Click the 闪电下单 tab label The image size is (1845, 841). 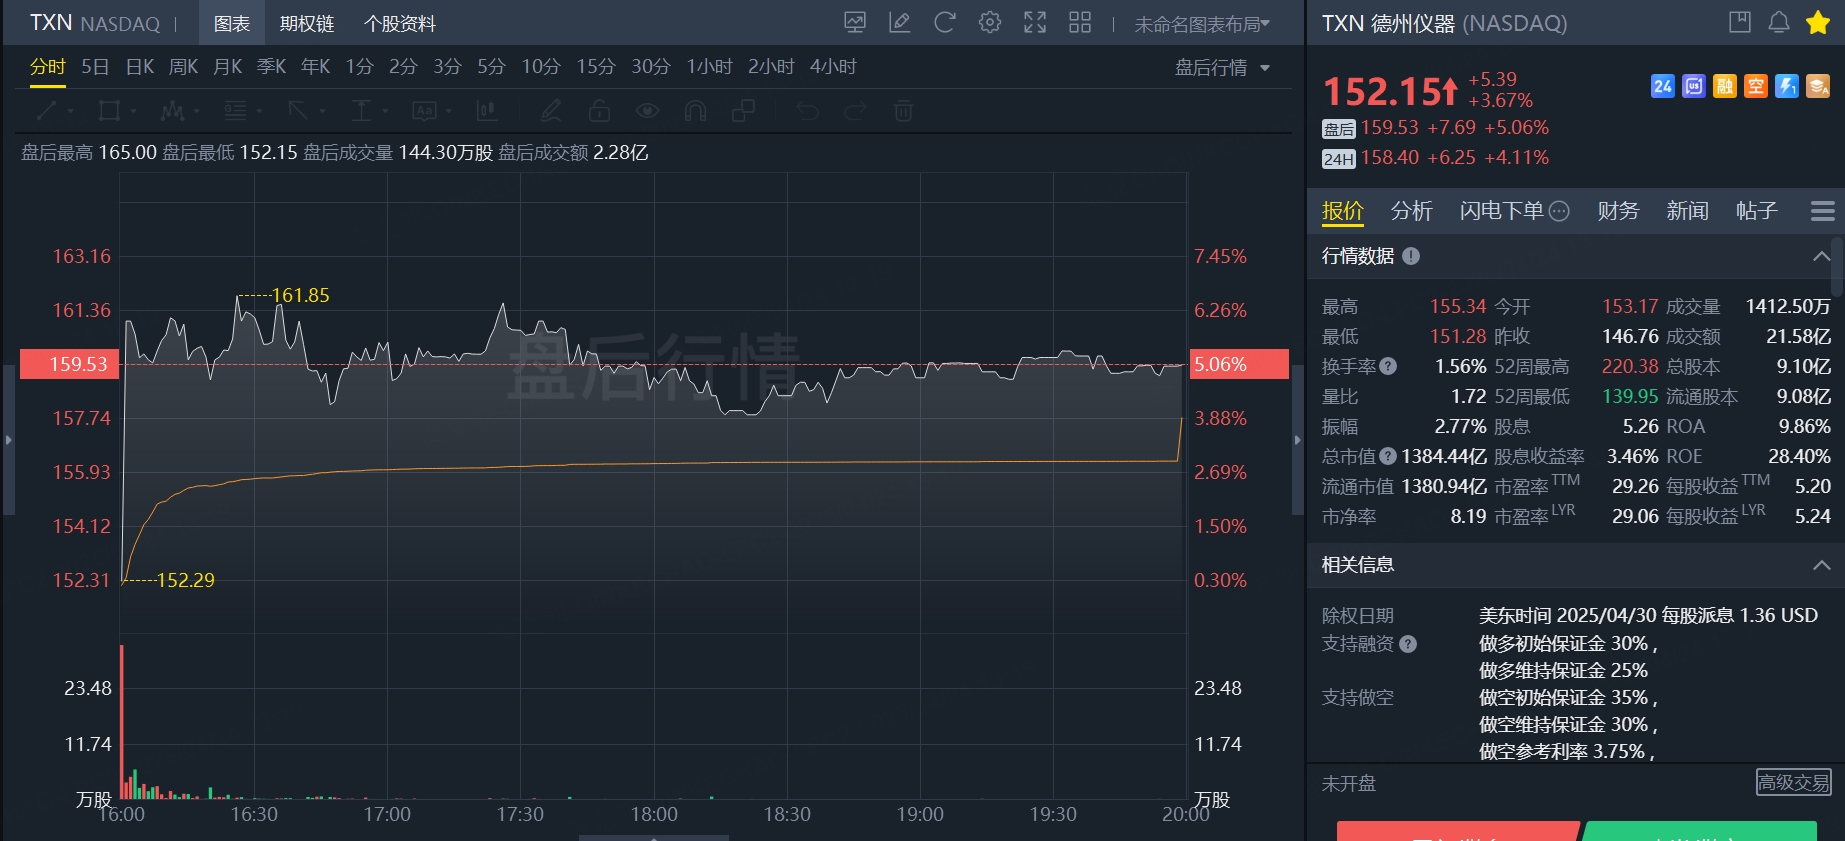point(1501,211)
